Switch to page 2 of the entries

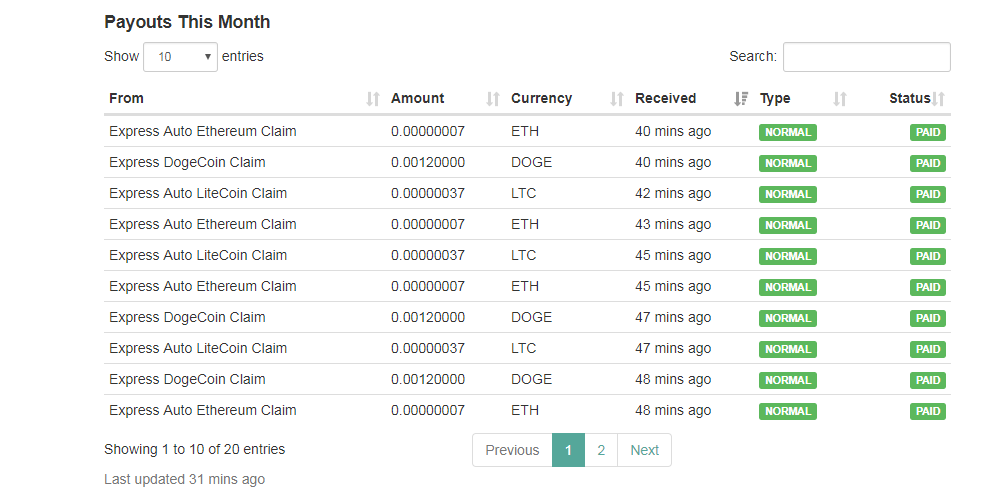601,450
